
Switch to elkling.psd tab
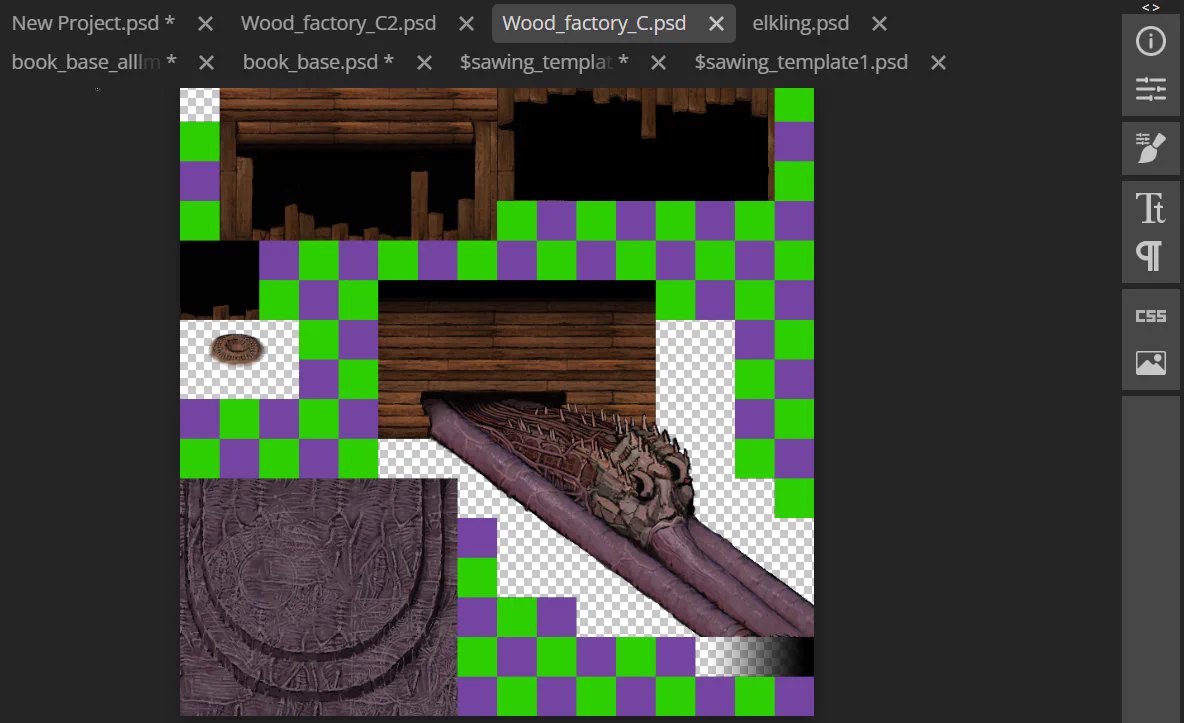point(800,23)
